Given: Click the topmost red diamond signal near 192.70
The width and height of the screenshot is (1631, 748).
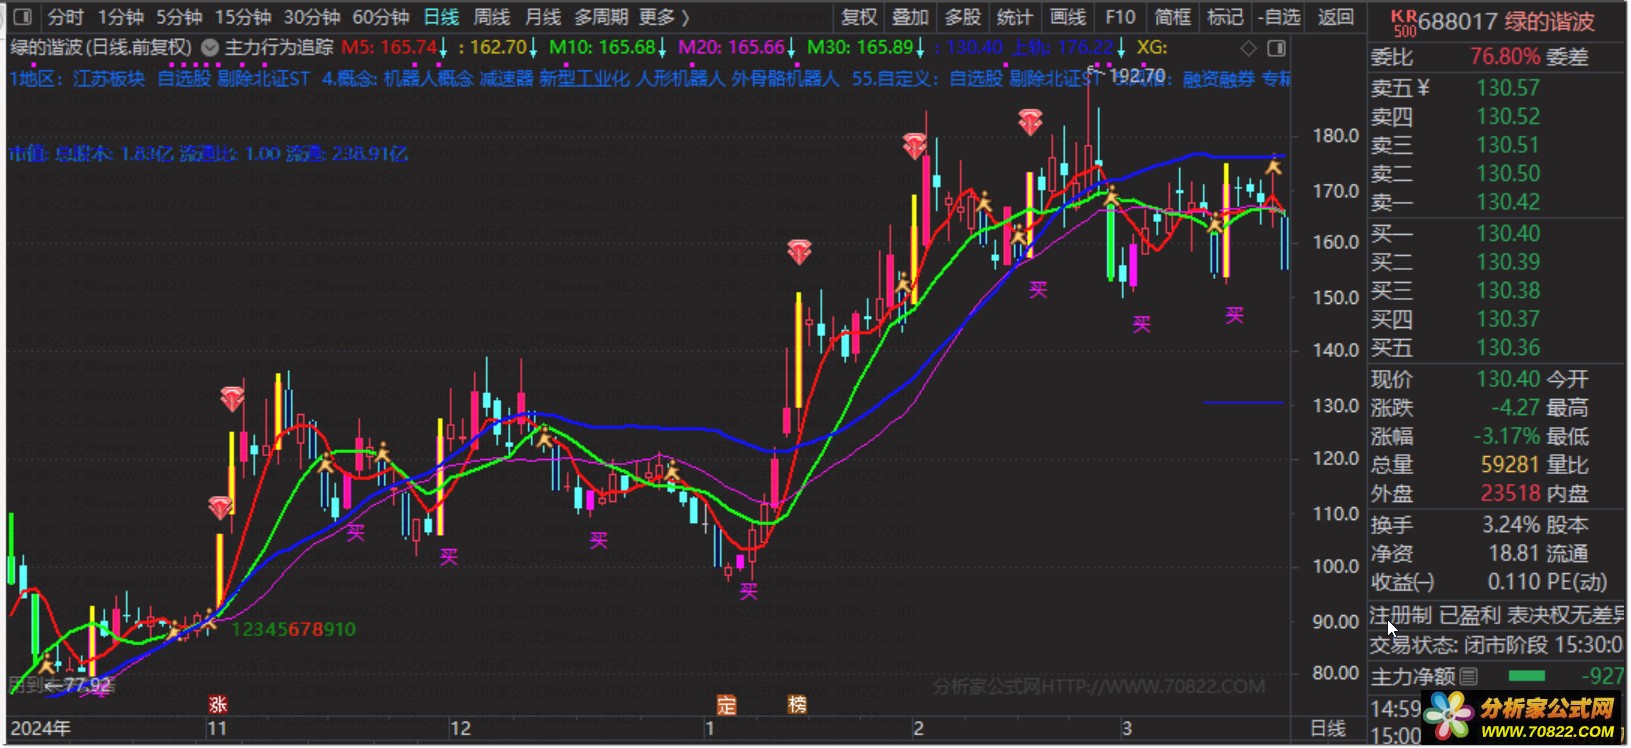Looking at the screenshot, I should click(1030, 122).
